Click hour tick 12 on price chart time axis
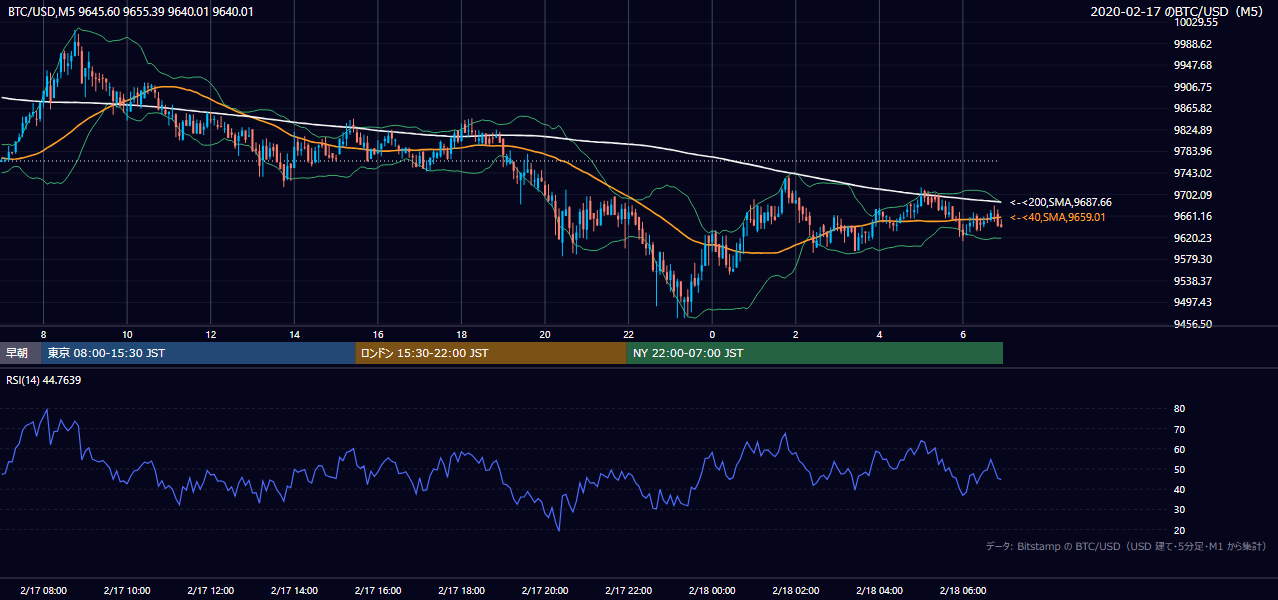This screenshot has height=600, width=1278. (211, 334)
